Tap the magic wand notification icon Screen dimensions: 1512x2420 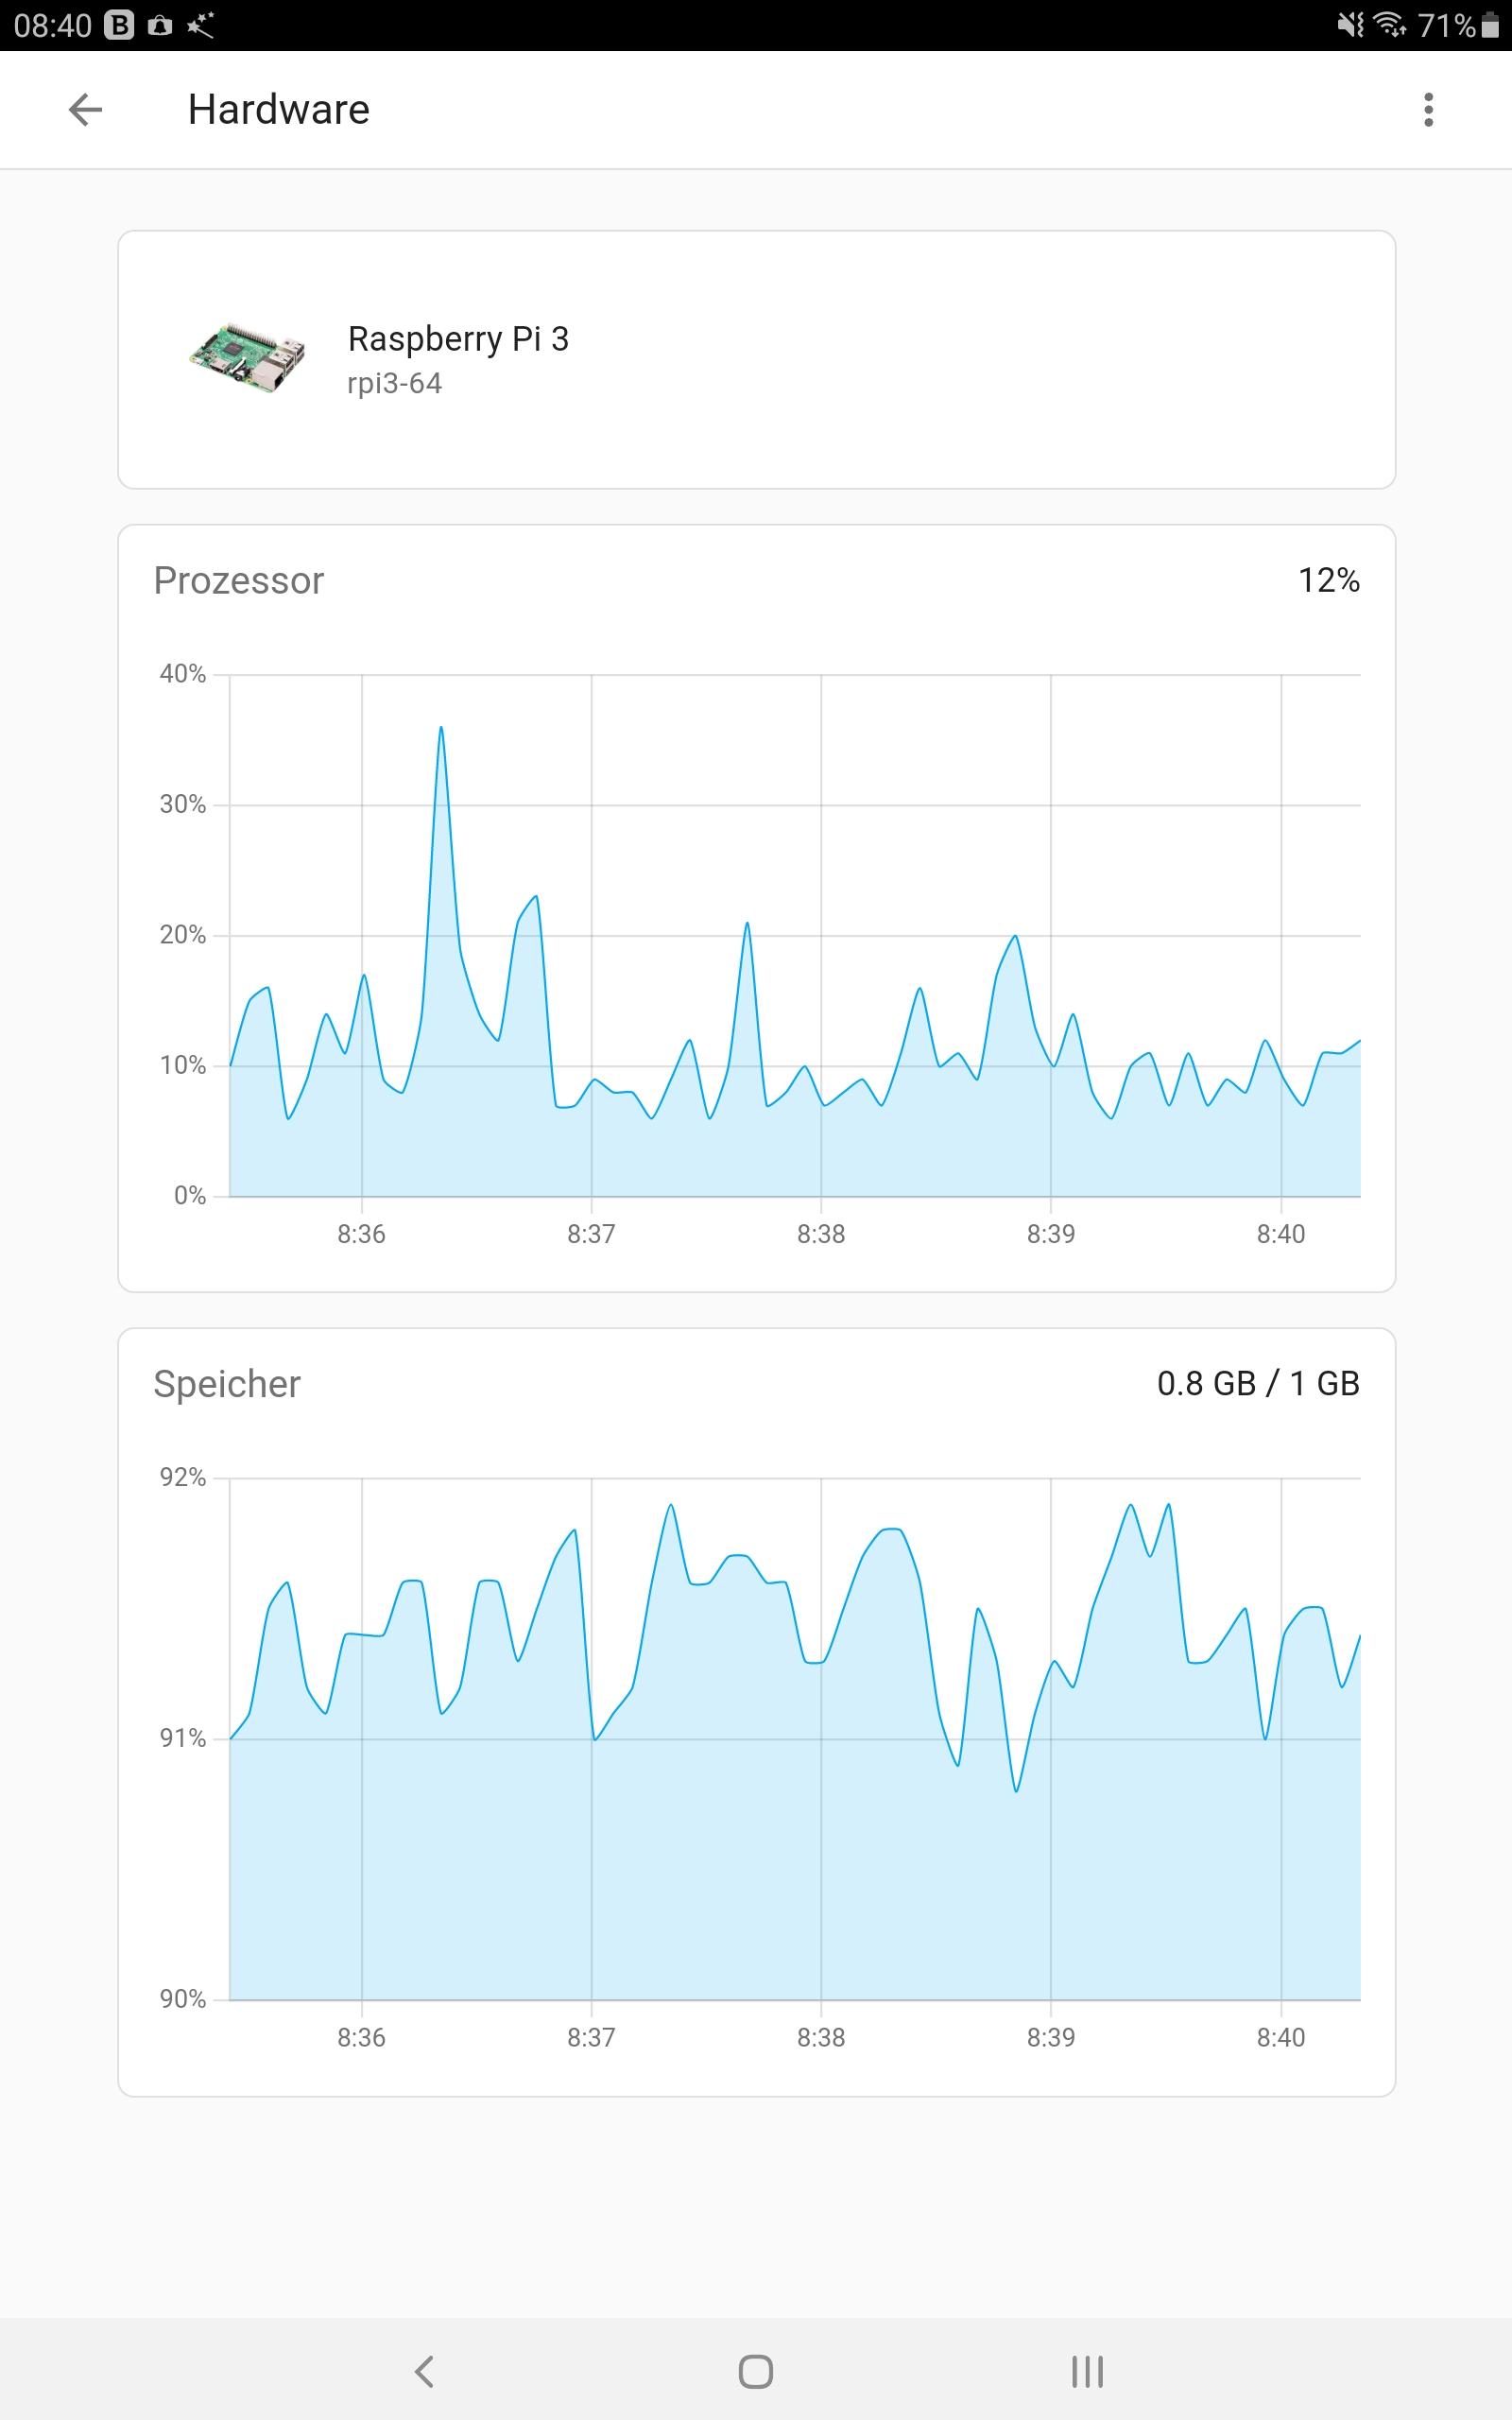pos(200,25)
